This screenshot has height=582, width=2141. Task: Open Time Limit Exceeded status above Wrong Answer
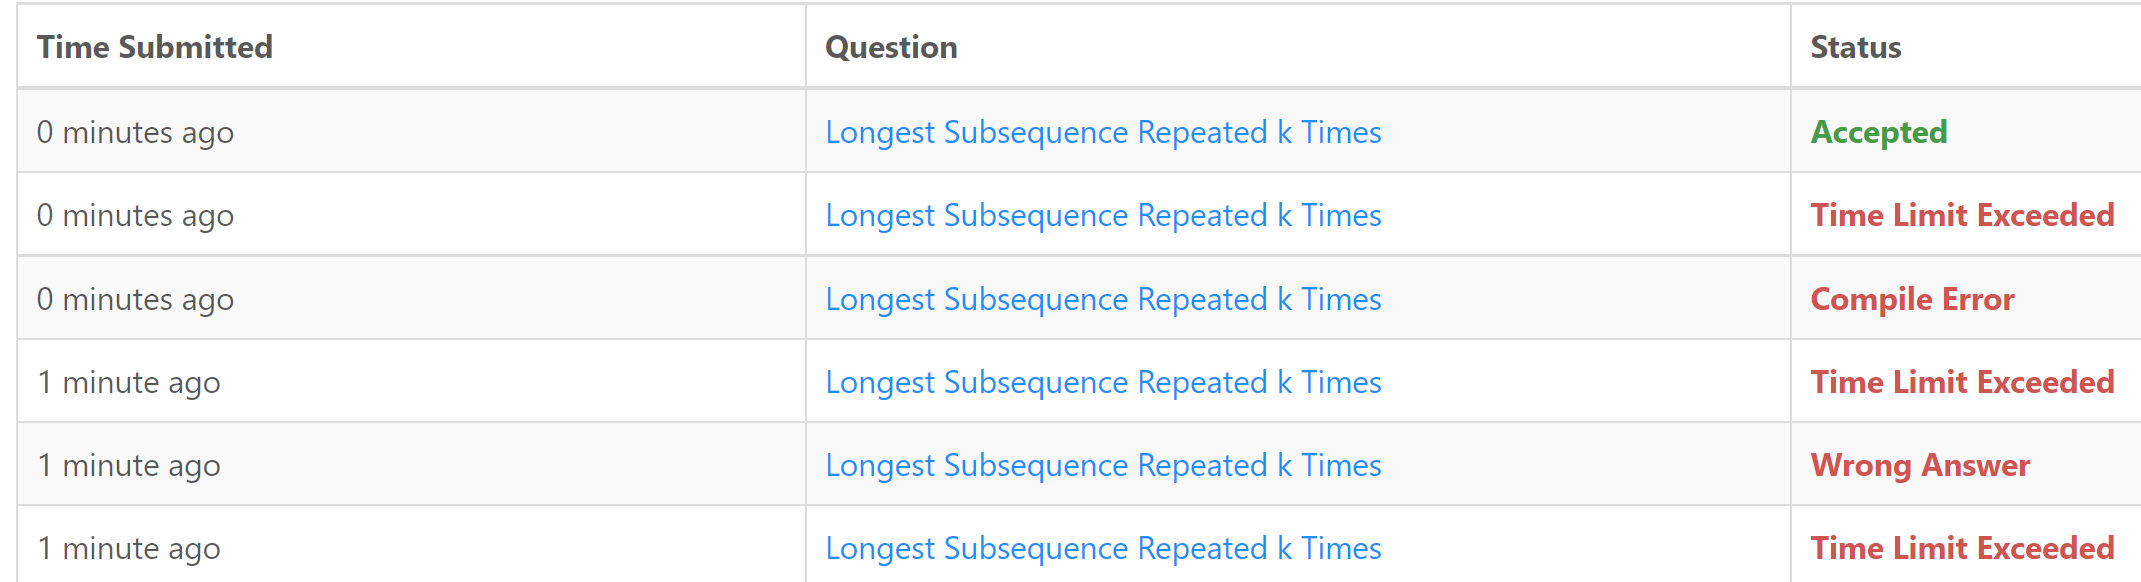[1962, 382]
